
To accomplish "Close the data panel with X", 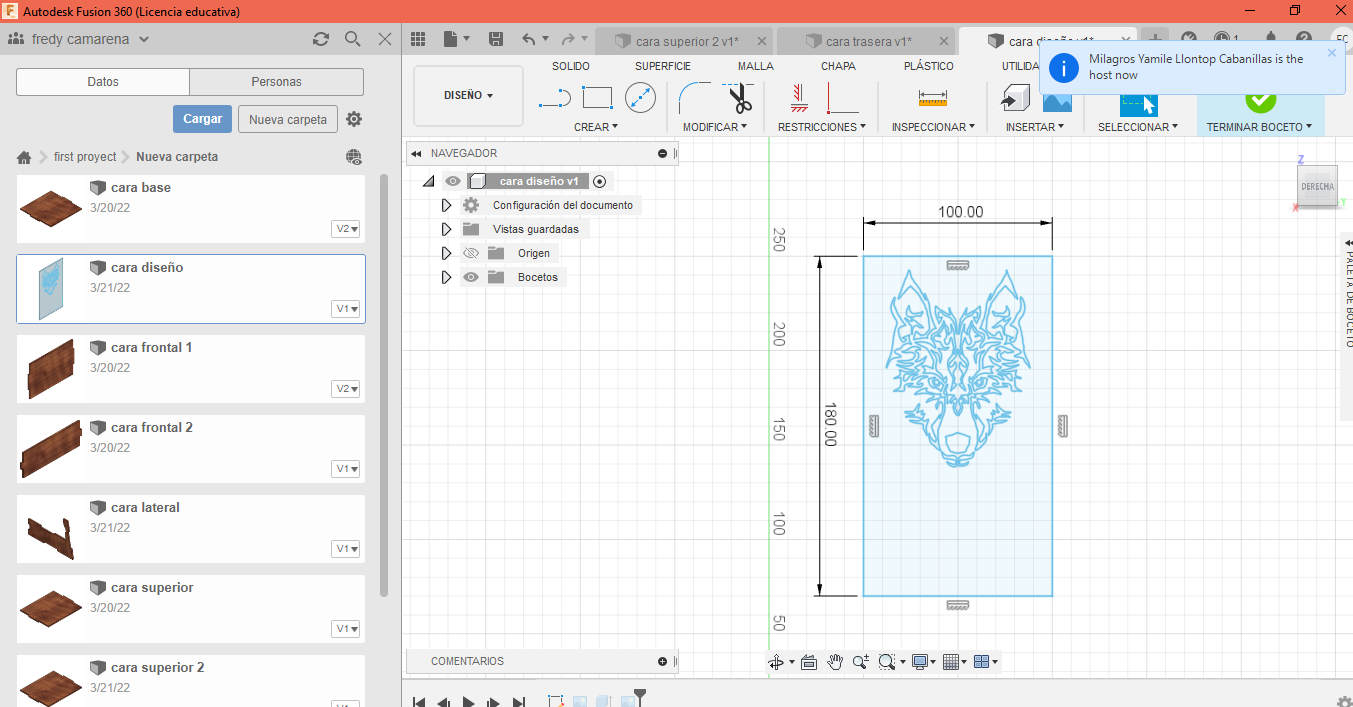I will pyautogui.click(x=385, y=39).
